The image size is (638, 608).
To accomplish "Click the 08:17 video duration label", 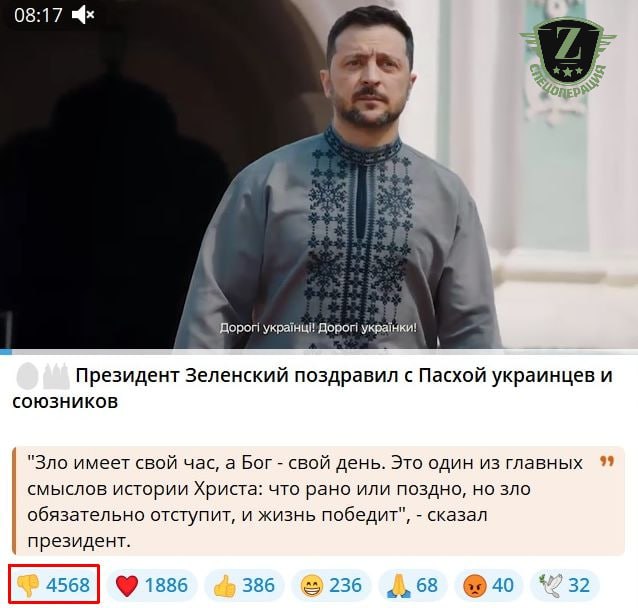I will point(38,15).
